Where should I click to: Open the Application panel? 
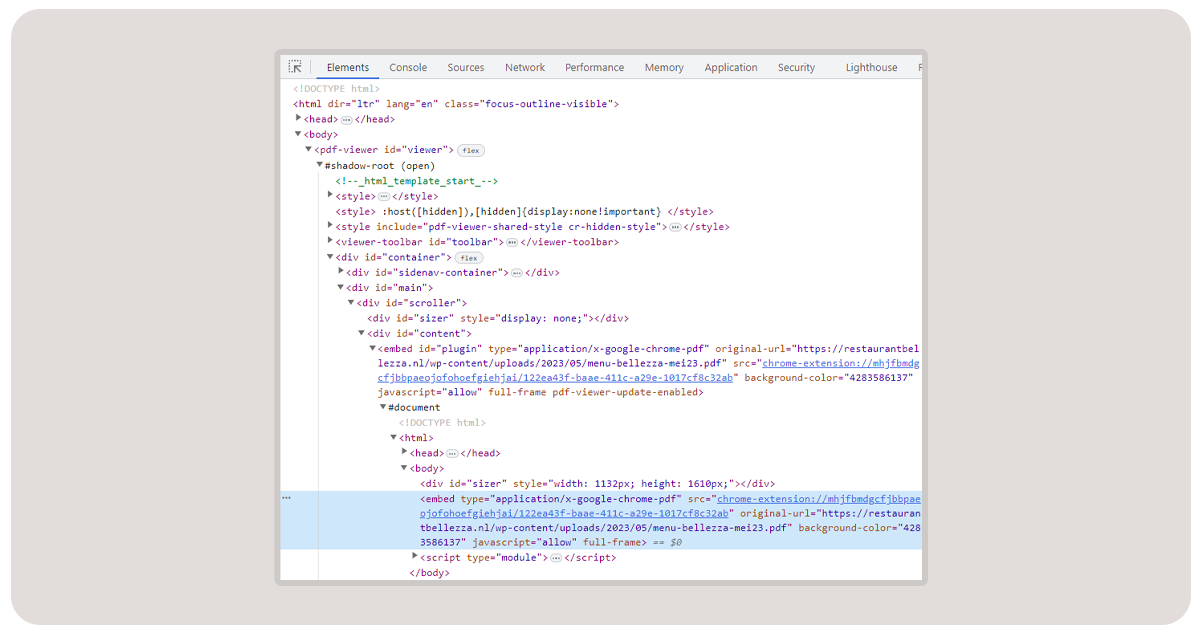pos(731,67)
